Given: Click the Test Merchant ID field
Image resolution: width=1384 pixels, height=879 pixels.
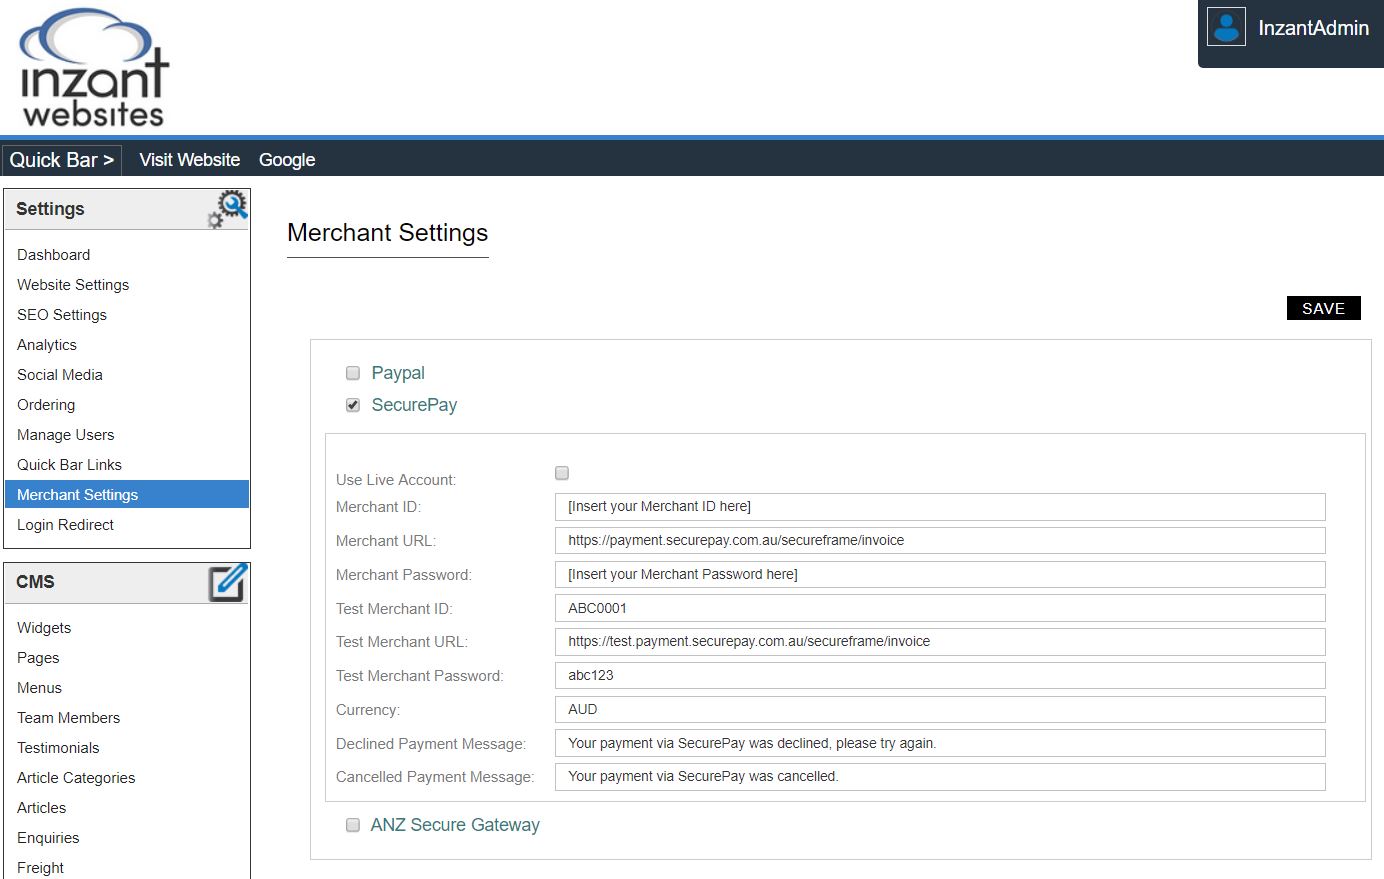Looking at the screenshot, I should pos(940,608).
